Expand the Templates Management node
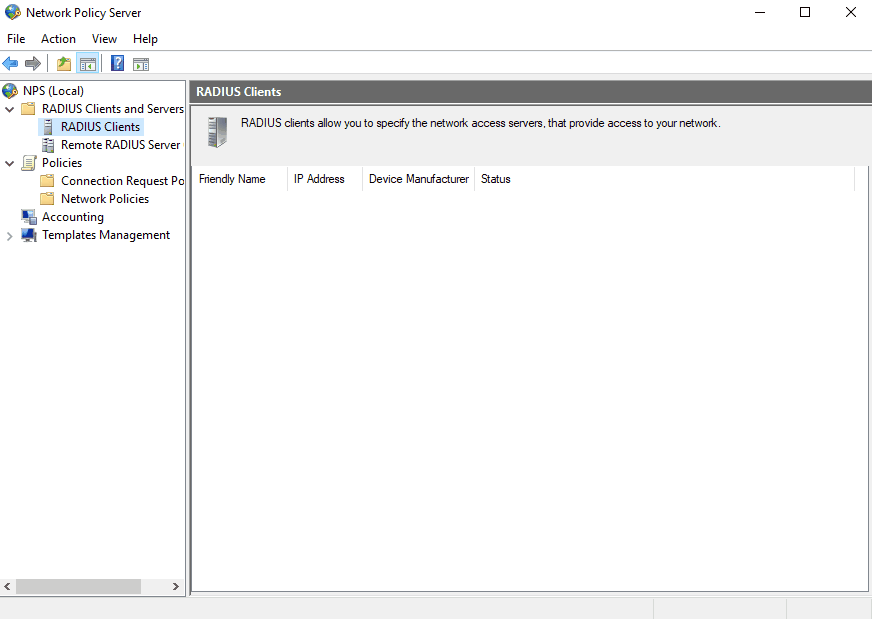The height and width of the screenshot is (619, 872). [x=9, y=236]
